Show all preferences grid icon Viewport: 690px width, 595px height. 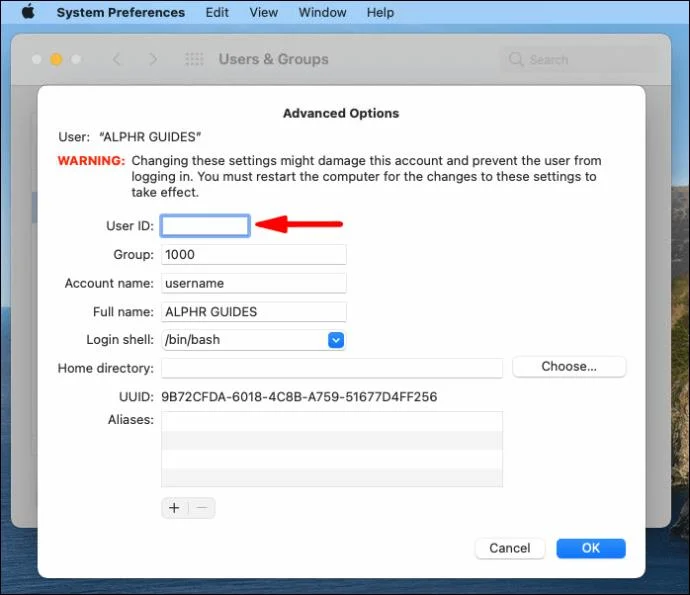(x=194, y=59)
